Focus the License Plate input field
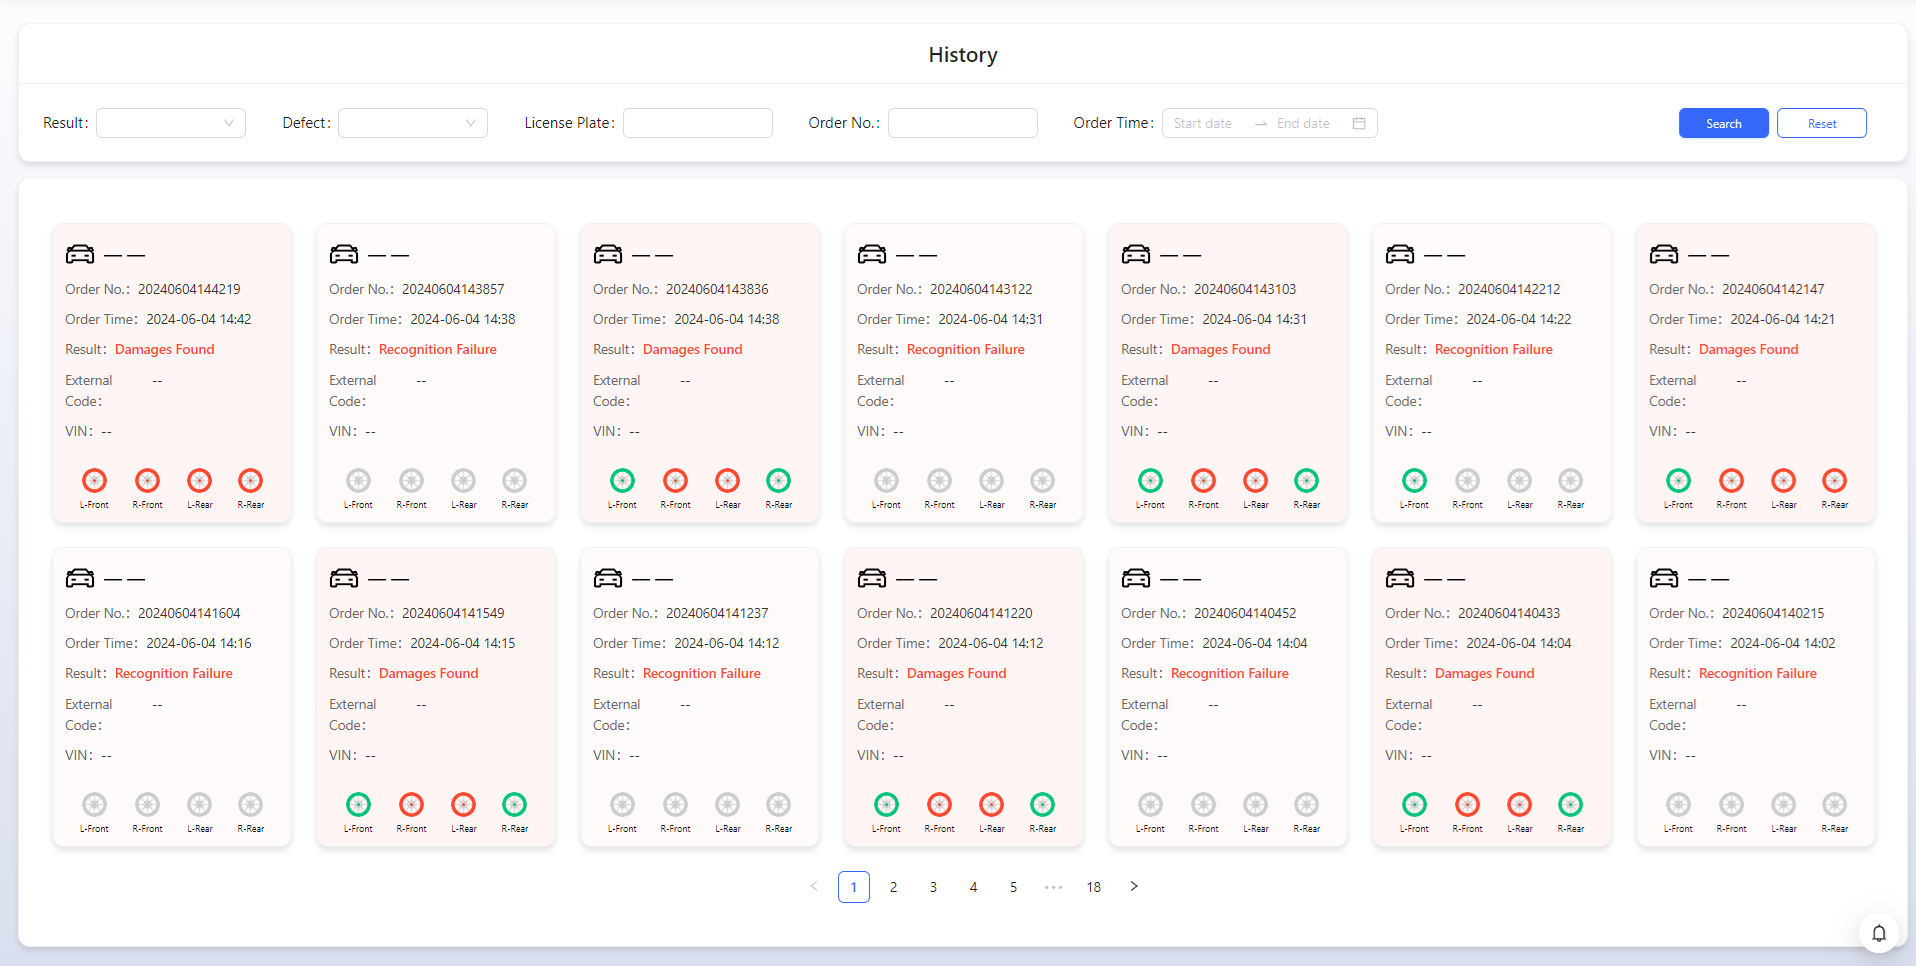 click(x=698, y=123)
